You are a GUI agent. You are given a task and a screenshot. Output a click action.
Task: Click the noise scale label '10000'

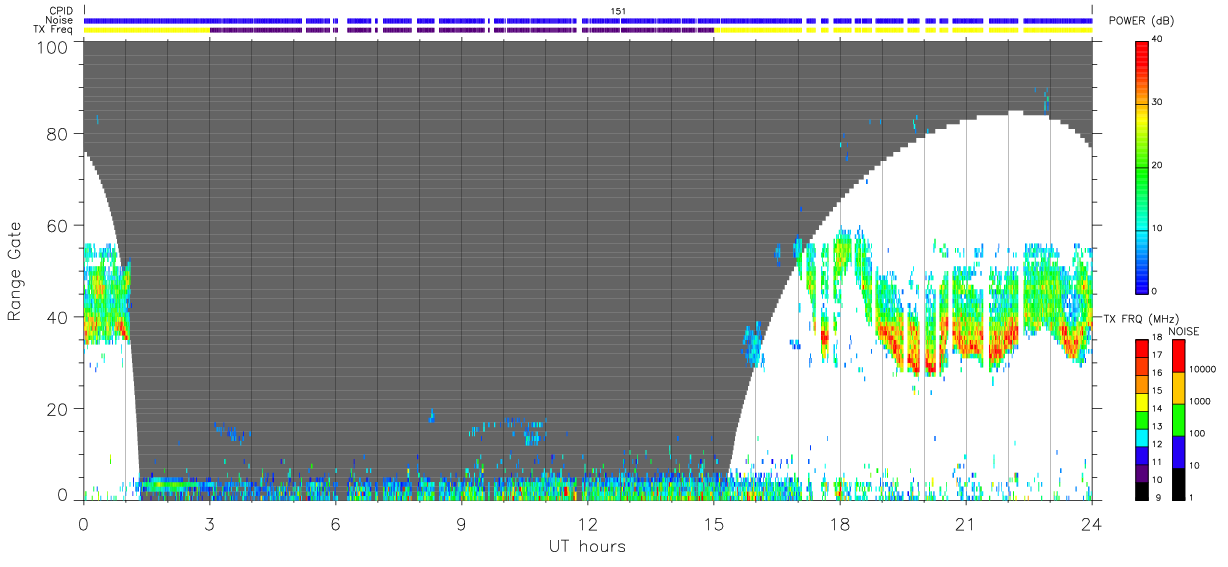[1205, 369]
